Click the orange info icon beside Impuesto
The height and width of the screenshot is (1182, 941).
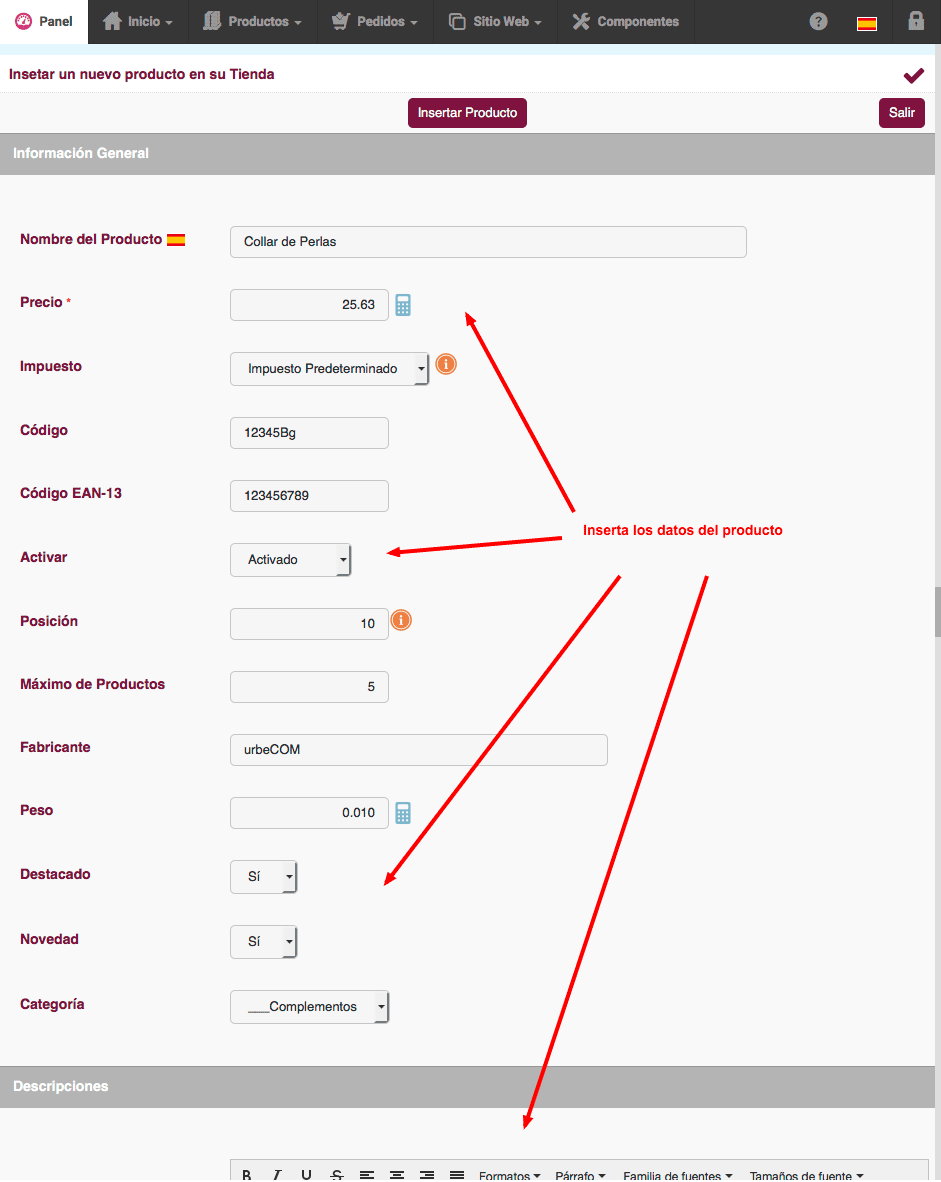click(446, 364)
